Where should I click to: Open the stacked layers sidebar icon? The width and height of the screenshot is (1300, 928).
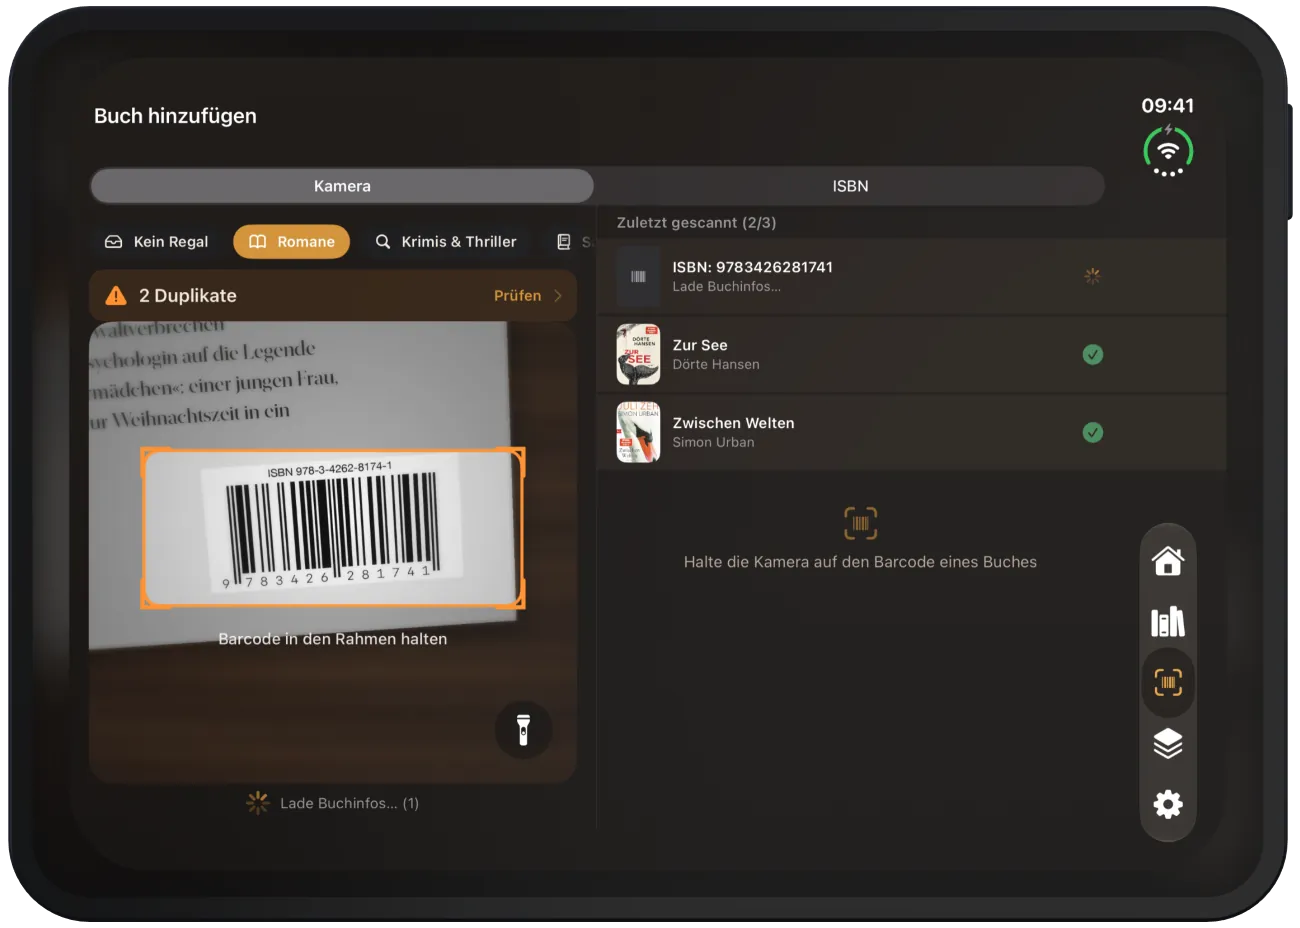pos(1167,744)
